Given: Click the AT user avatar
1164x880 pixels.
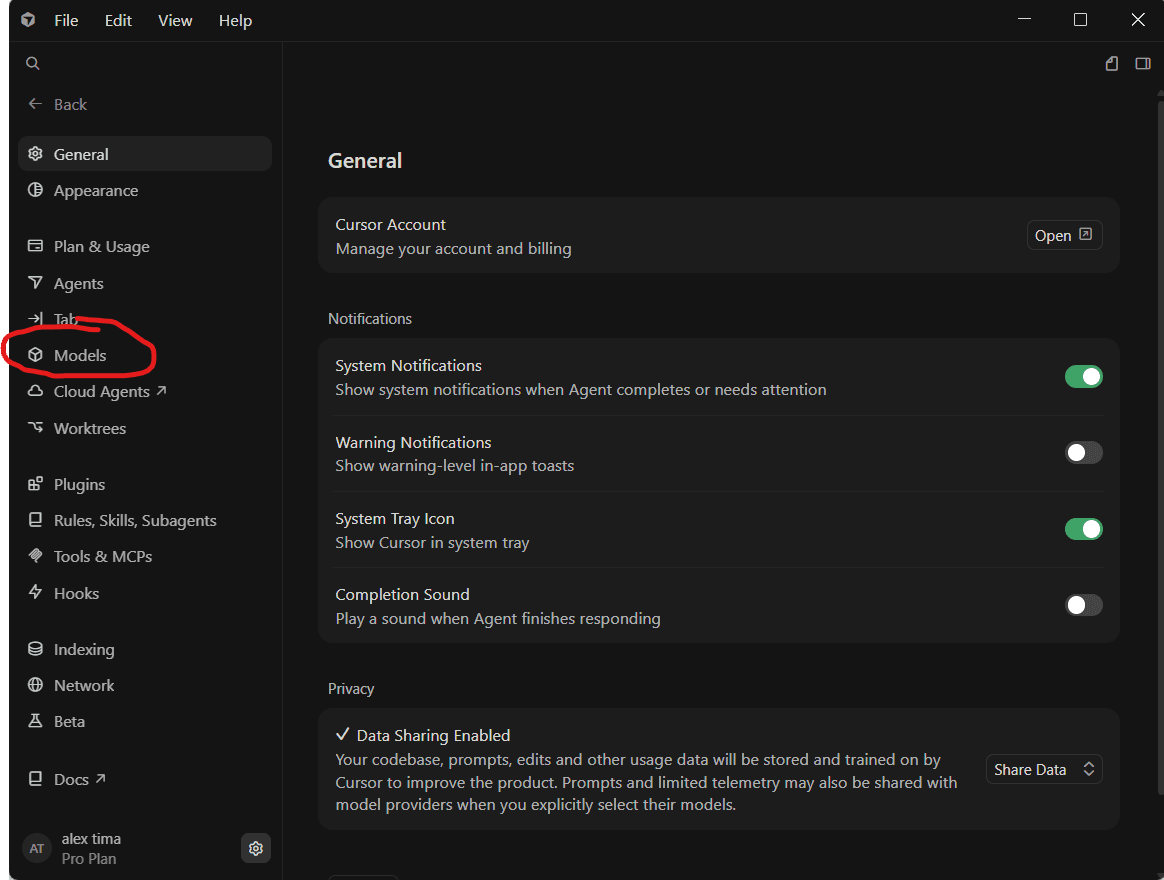Looking at the screenshot, I should point(36,848).
